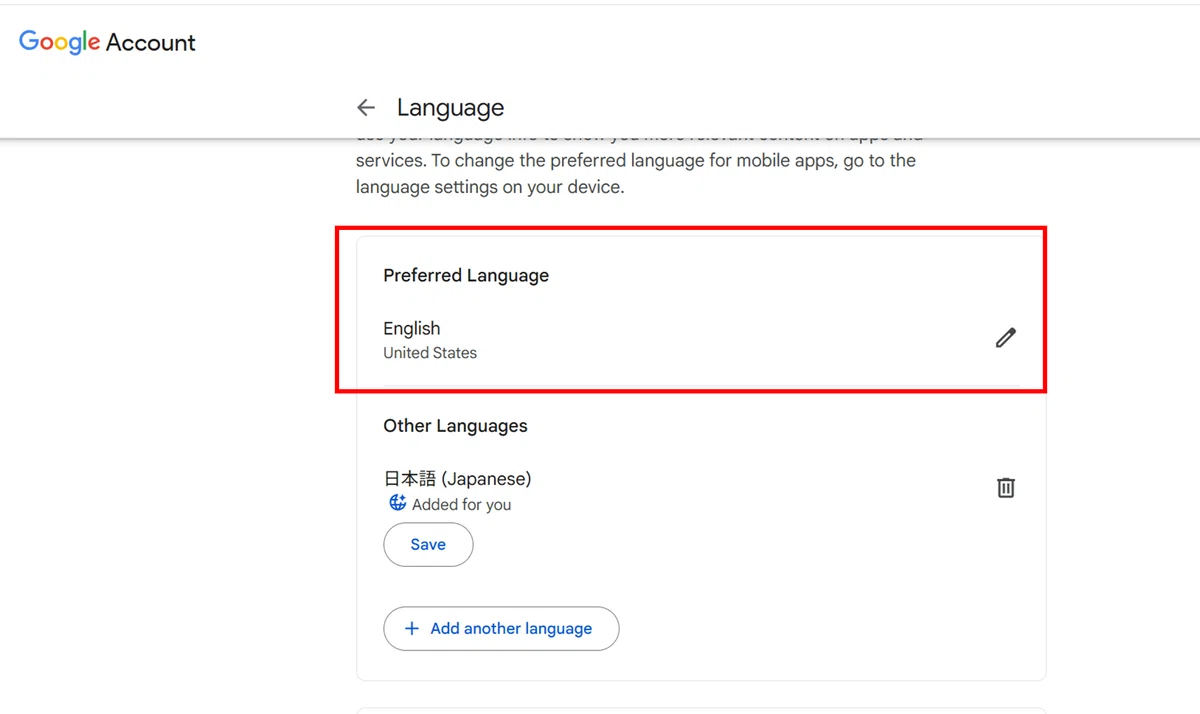Click the preferred language for mobile apps sentence
Image resolution: width=1200 pixels, height=714 pixels.
(x=636, y=161)
